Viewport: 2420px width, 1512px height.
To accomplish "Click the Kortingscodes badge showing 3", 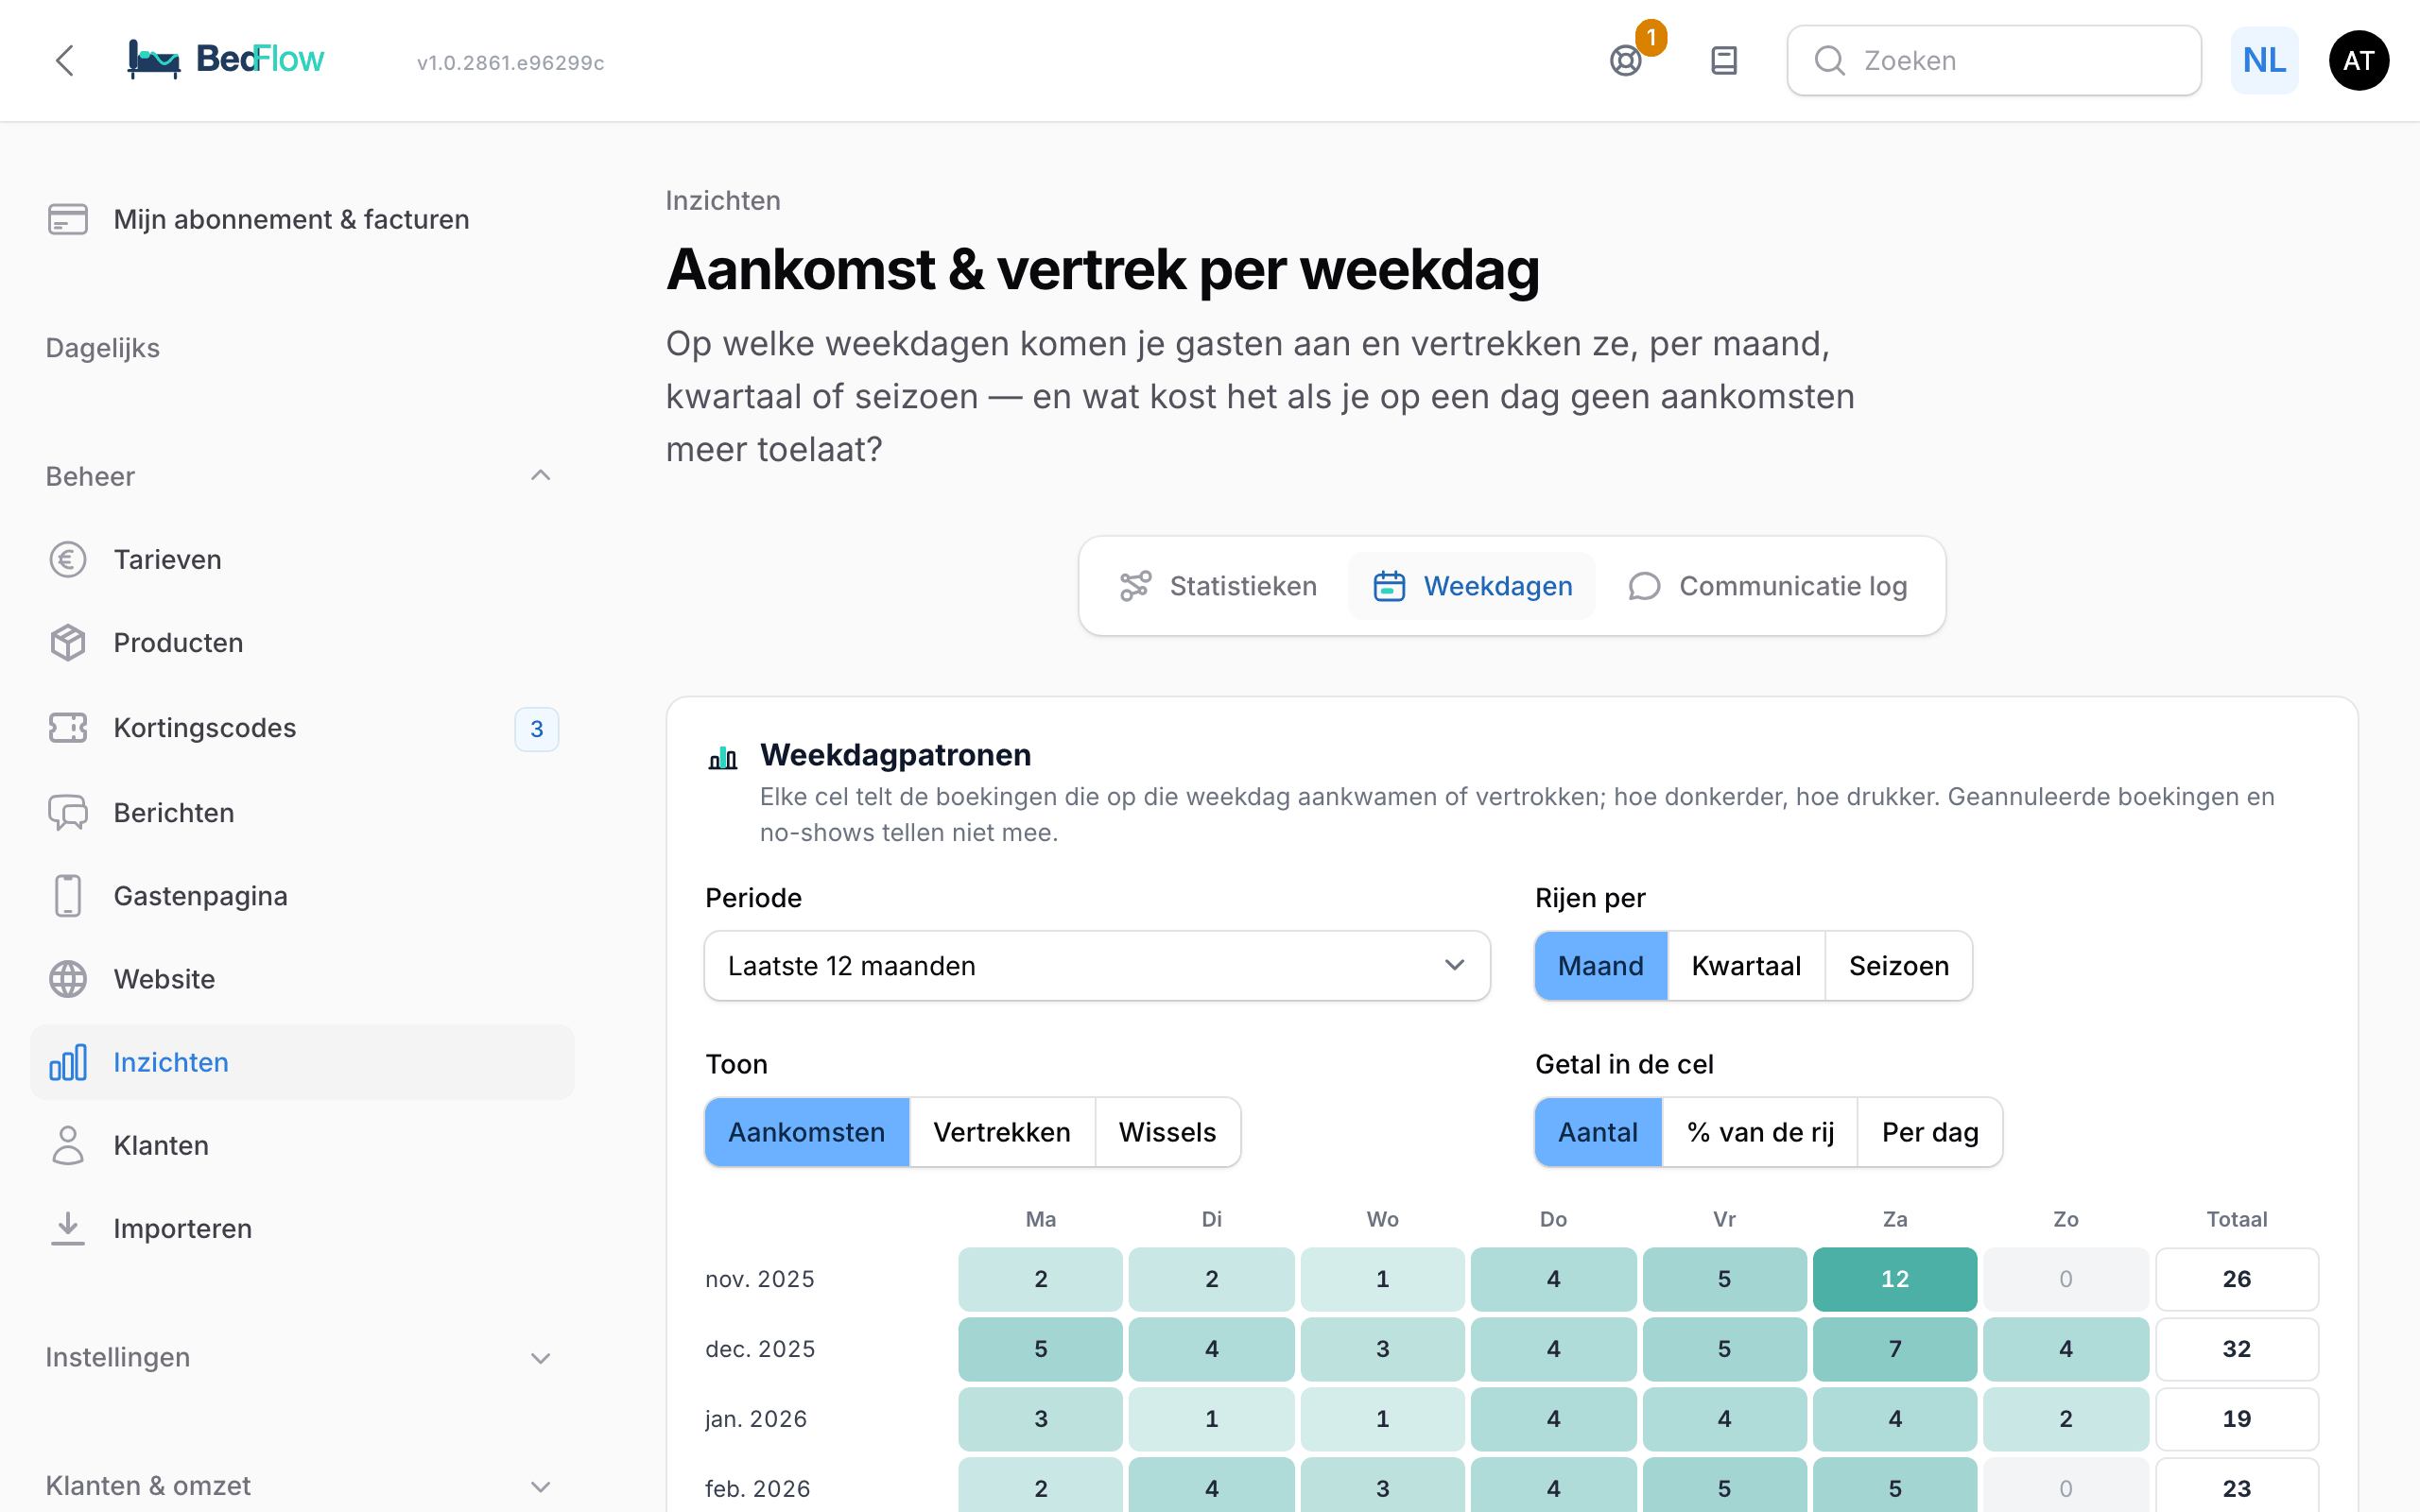I will (x=537, y=728).
